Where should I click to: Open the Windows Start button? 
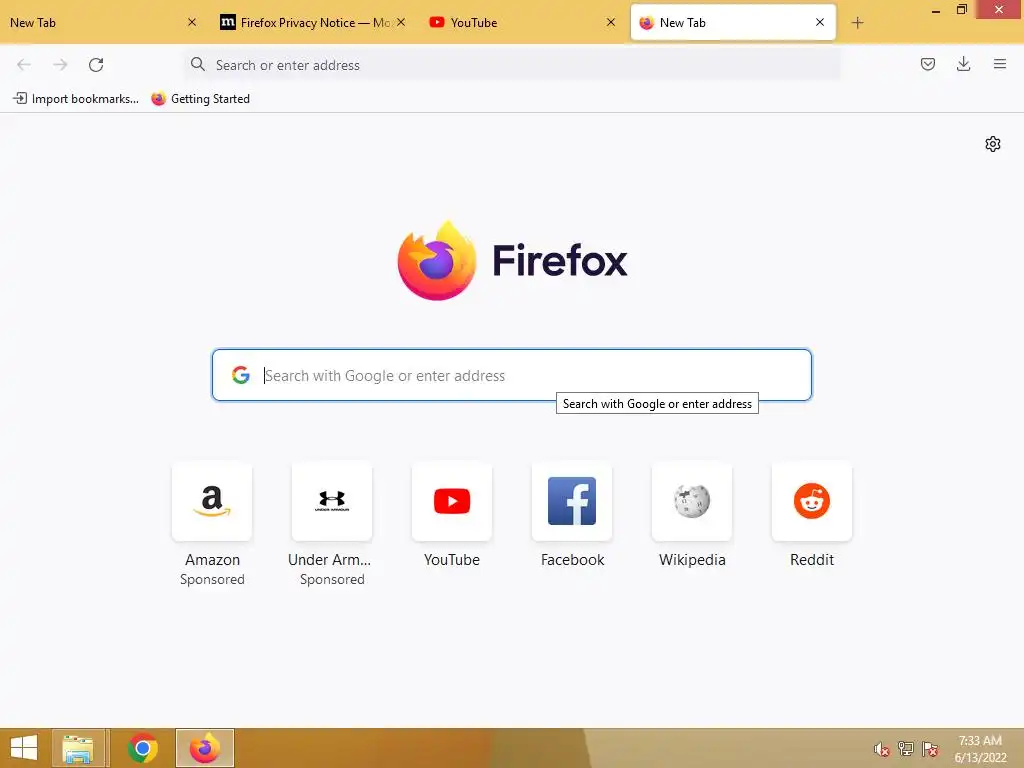(x=24, y=748)
